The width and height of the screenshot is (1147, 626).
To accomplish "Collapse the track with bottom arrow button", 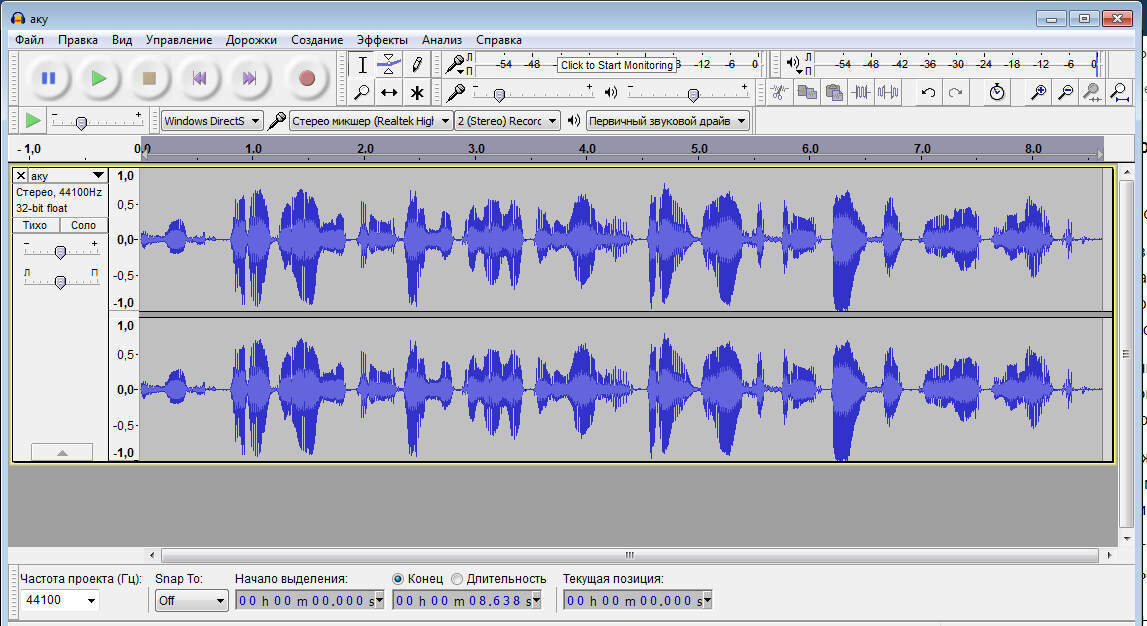I will coord(62,452).
